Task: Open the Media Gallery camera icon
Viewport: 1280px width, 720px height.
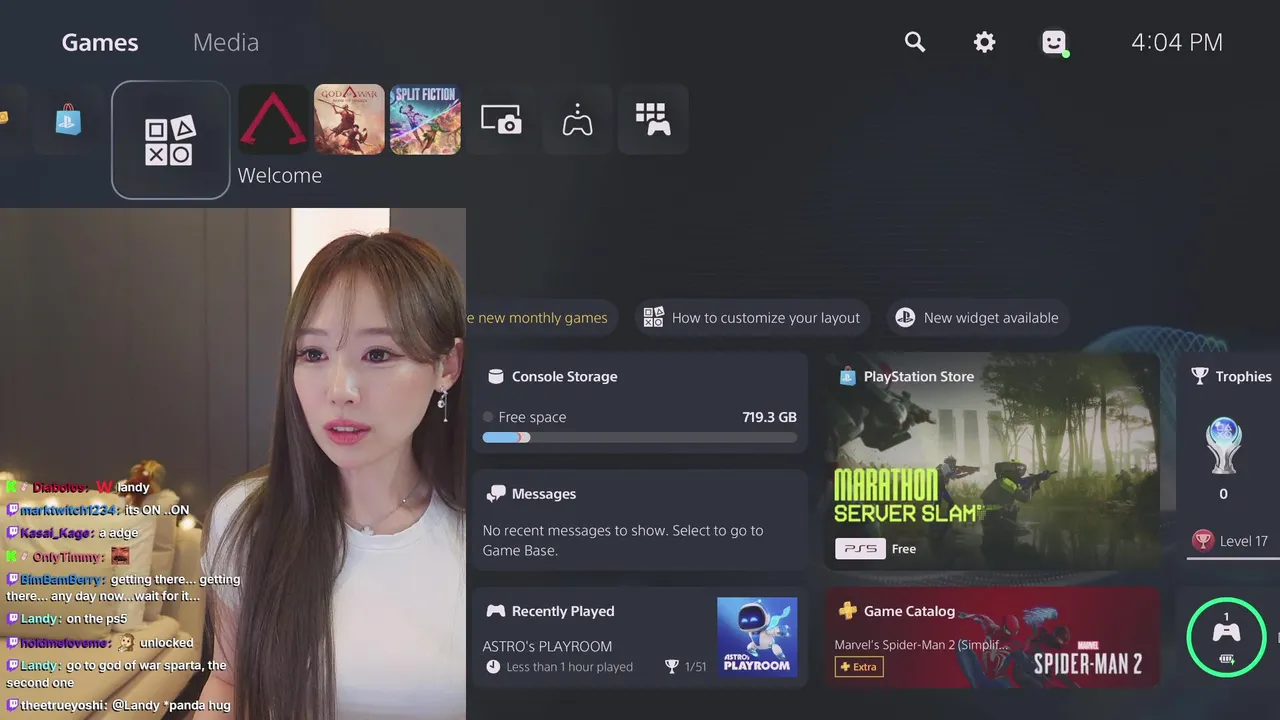Action: 501,119
